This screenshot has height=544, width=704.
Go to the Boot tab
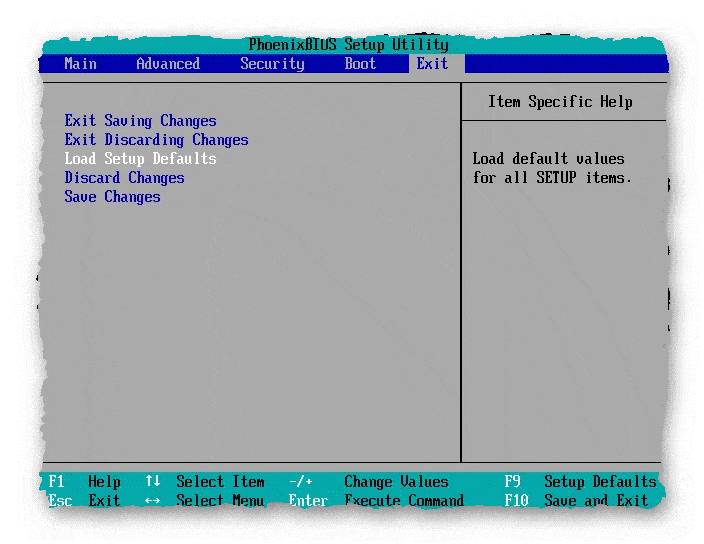[360, 64]
